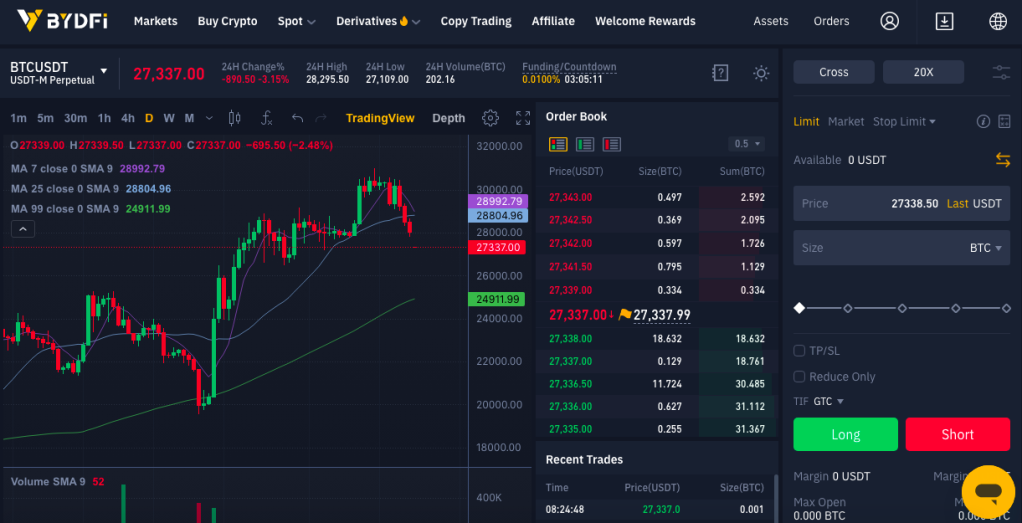The width and height of the screenshot is (1022, 523).
Task: Open the indicators fx icon
Action: (x=266, y=118)
